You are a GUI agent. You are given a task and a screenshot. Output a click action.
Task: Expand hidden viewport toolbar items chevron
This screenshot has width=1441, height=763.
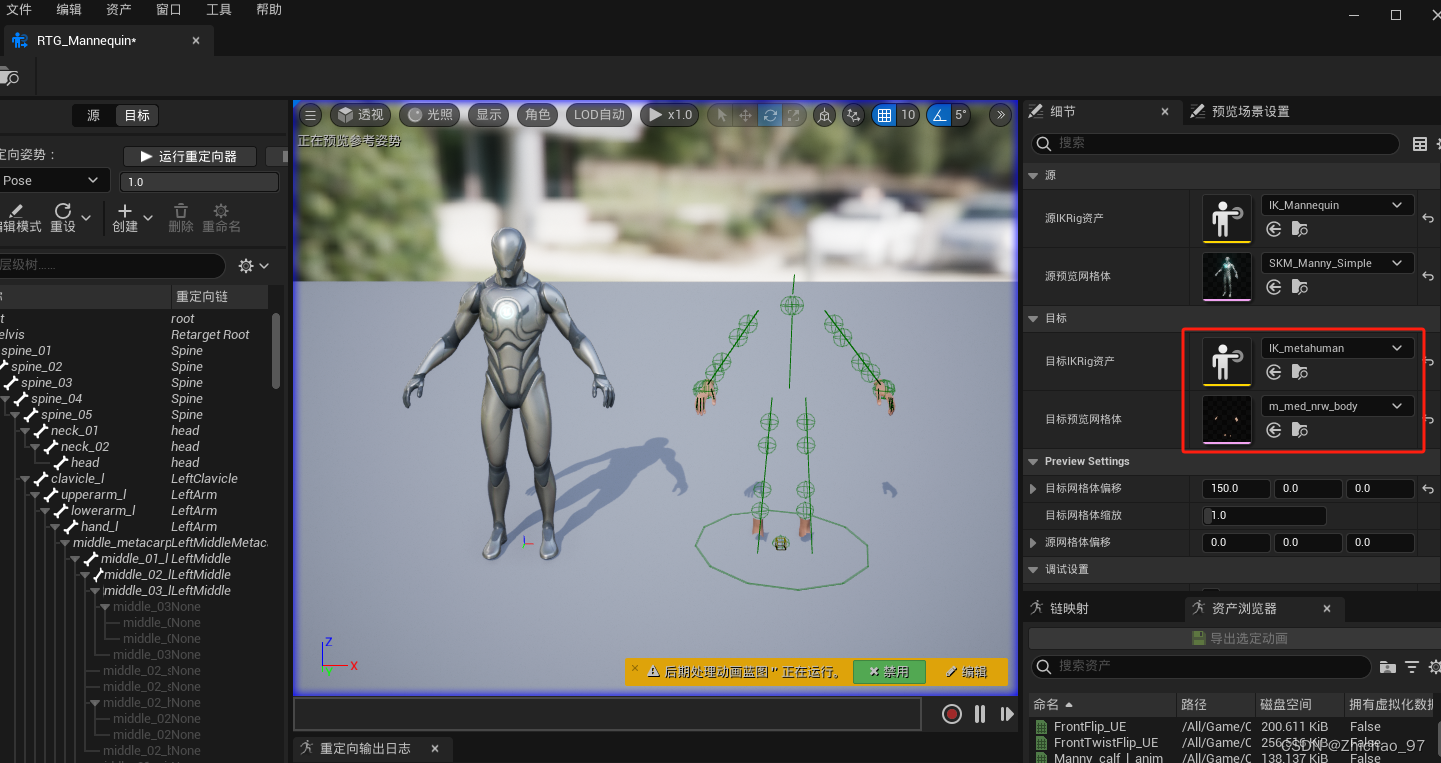point(1000,115)
